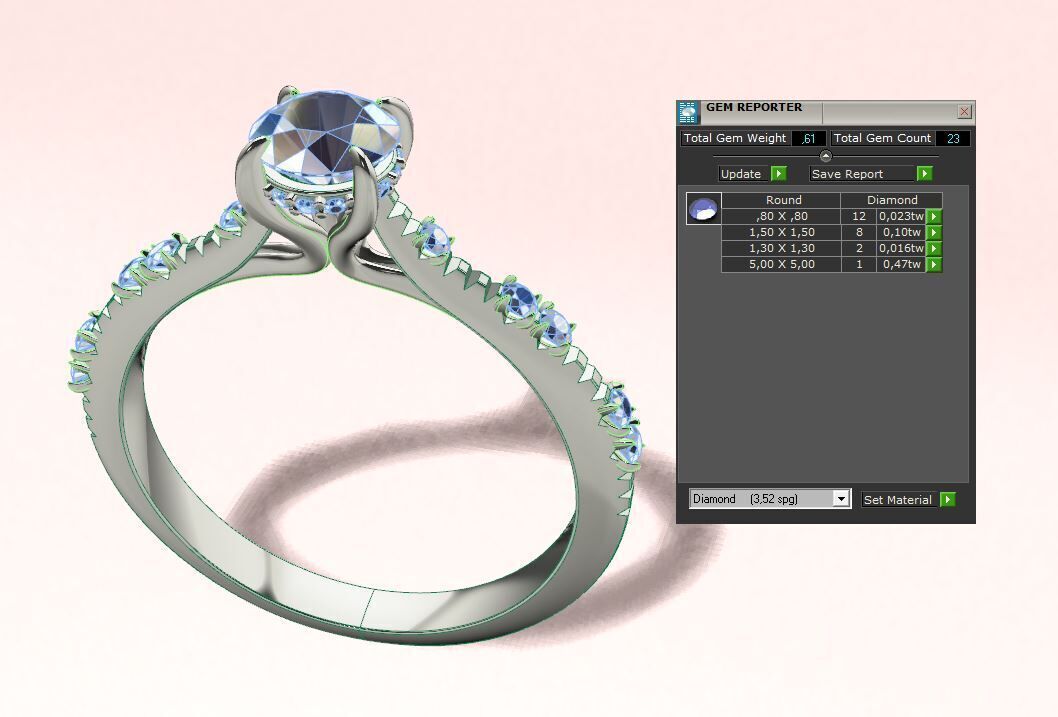The height and width of the screenshot is (717, 1058).
Task: Click the Diamond column header
Action: point(891,200)
